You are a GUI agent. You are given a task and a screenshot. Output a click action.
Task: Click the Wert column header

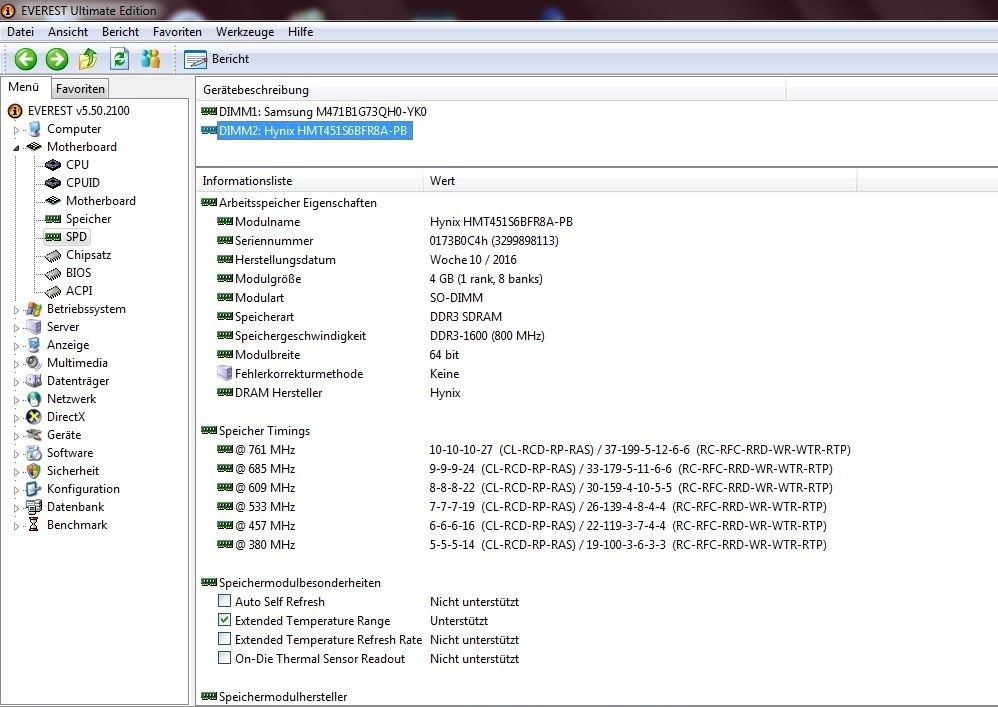442,181
